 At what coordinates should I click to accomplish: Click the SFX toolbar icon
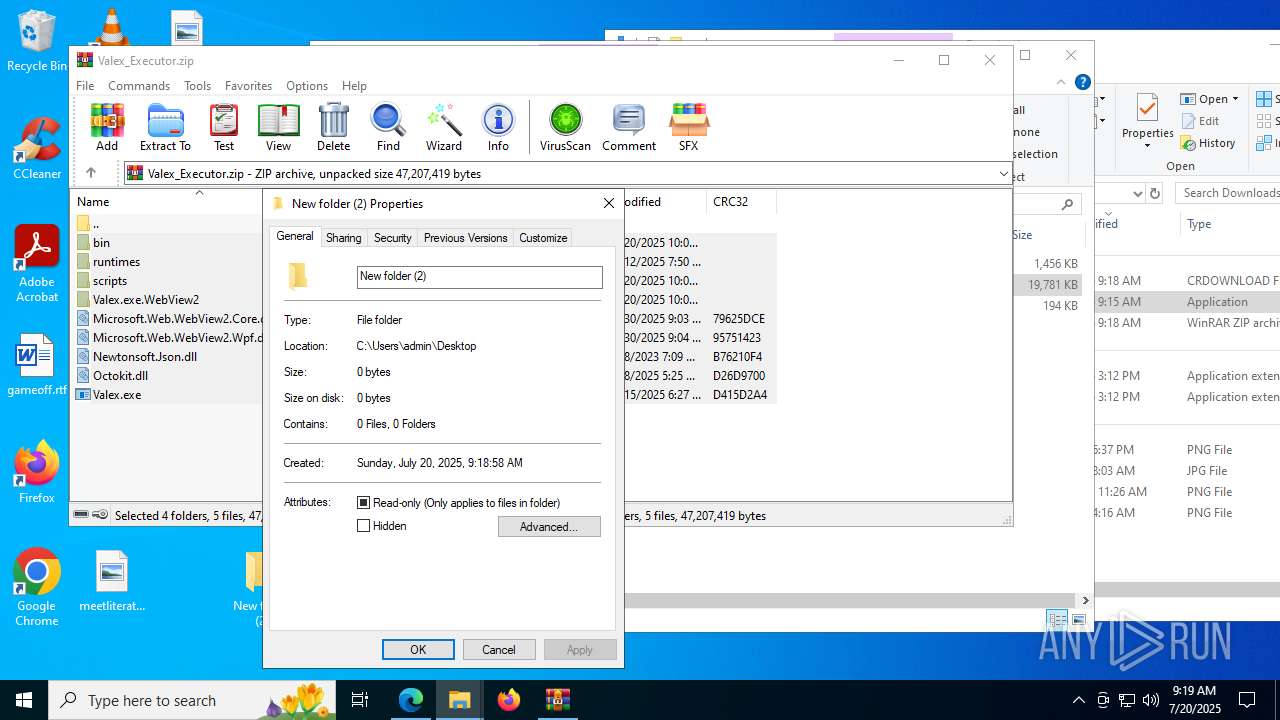[688, 127]
